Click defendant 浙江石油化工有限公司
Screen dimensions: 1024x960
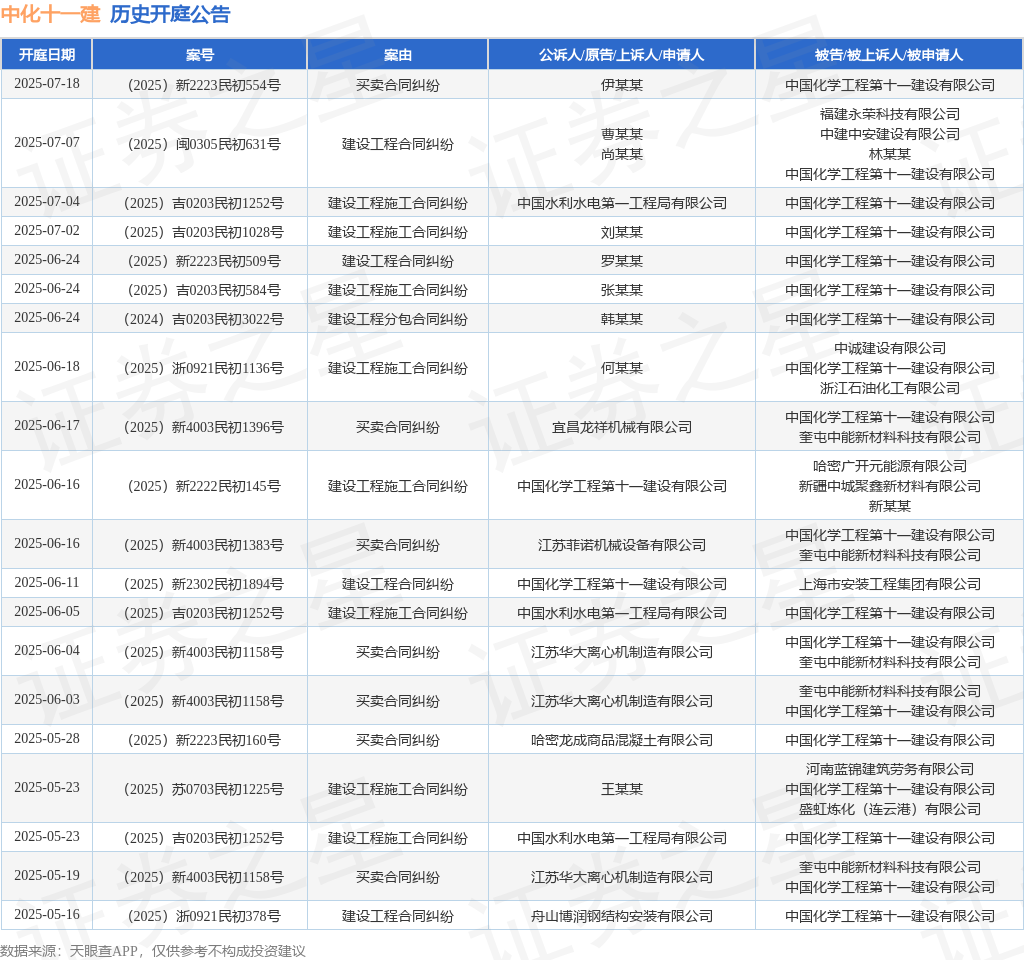click(889, 388)
